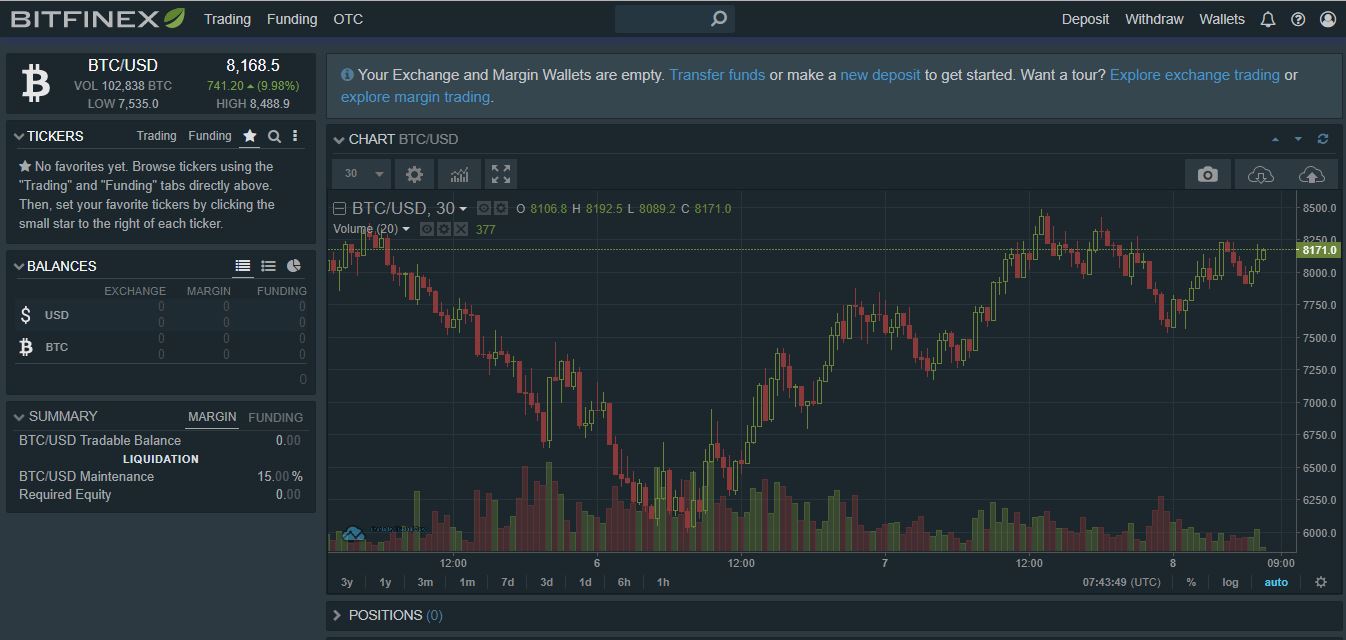Click Withdraw in the header
The height and width of the screenshot is (640, 1346).
[x=1154, y=19]
